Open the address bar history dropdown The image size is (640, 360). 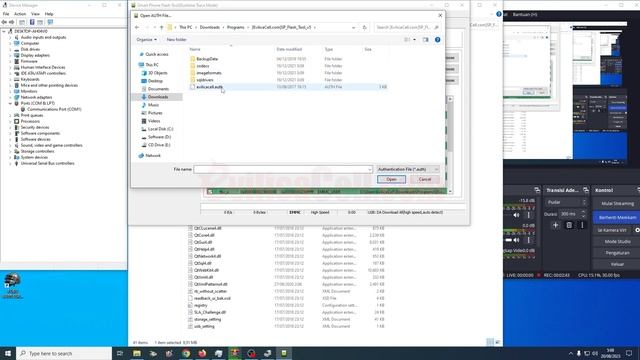[353, 27]
